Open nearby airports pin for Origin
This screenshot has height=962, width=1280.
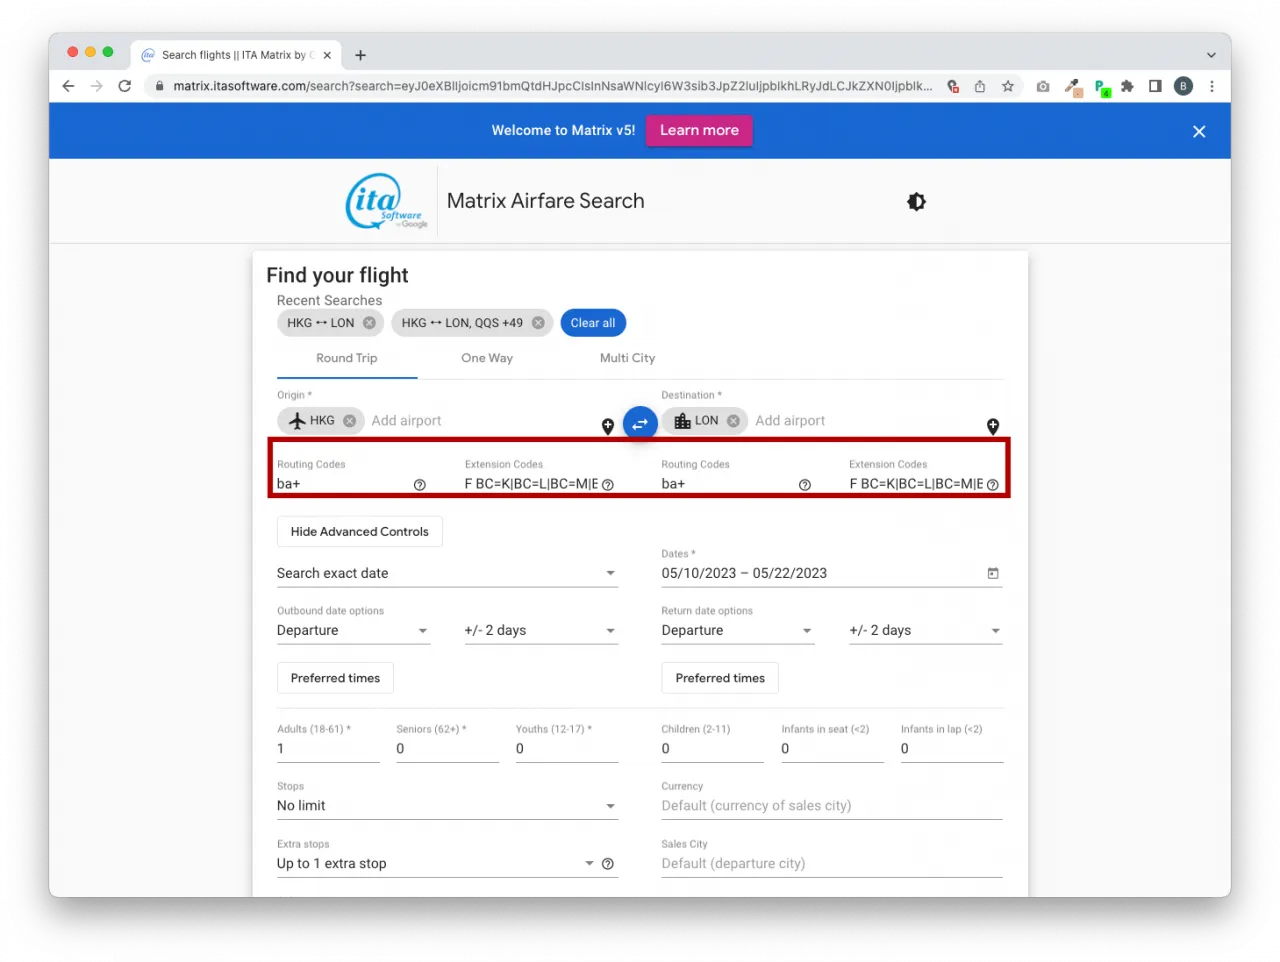pyautogui.click(x=608, y=426)
